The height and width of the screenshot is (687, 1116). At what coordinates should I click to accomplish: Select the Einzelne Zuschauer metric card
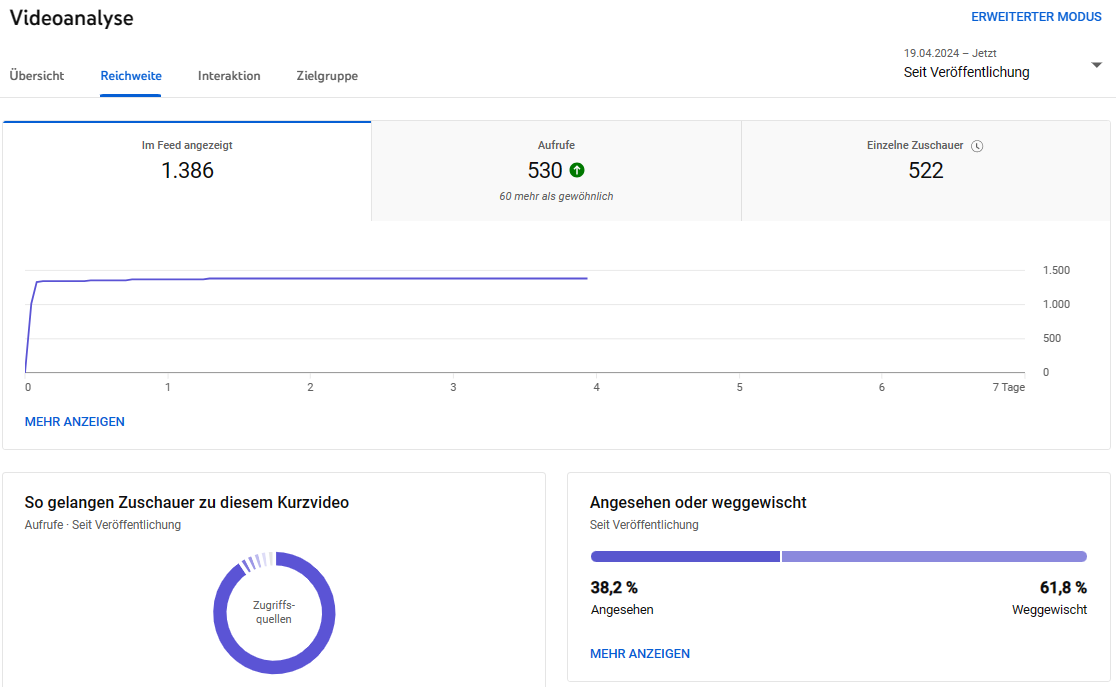(925, 171)
